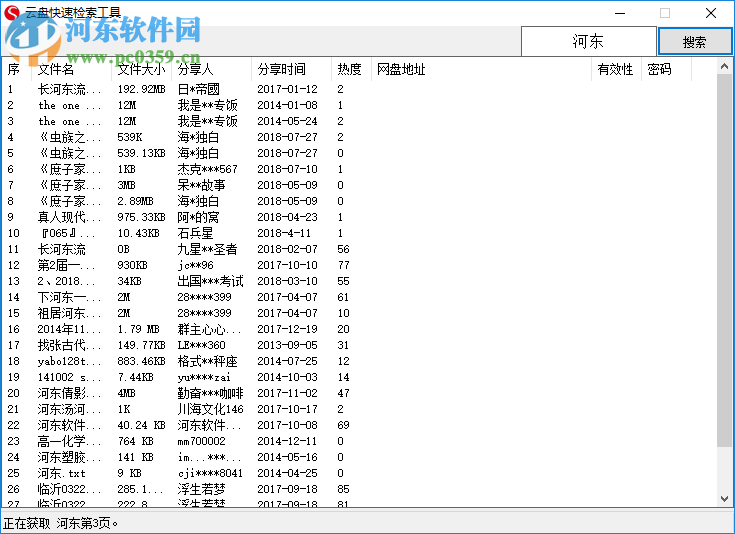Select row 9 file 真人现代...
This screenshot has height=534, width=735.
(x=359, y=217)
